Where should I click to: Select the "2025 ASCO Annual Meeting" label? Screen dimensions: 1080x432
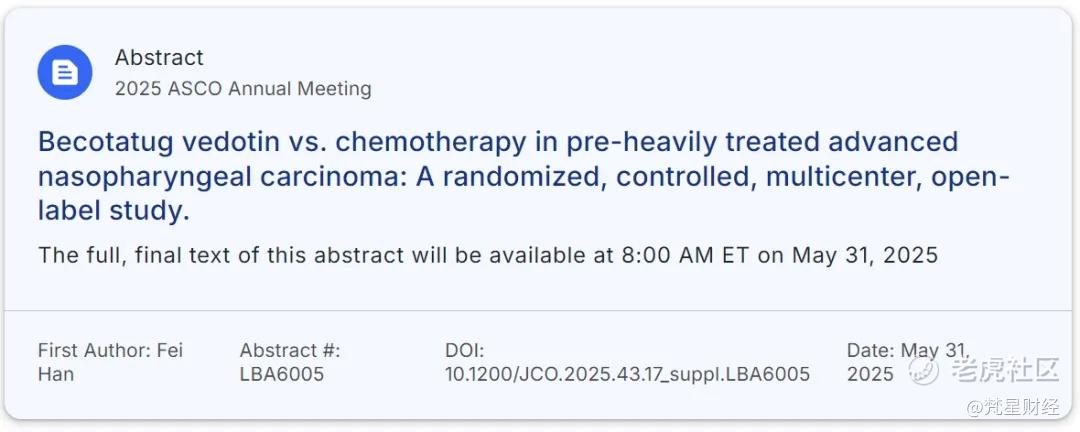coord(243,89)
